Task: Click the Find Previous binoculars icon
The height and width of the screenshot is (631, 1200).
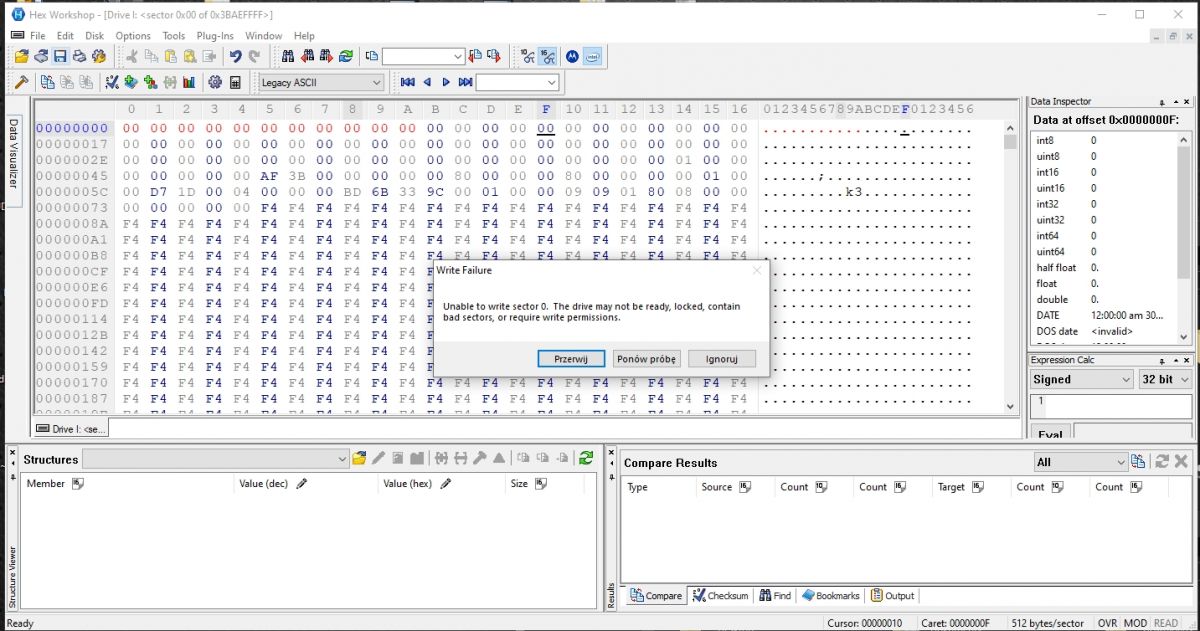Action: 307,57
